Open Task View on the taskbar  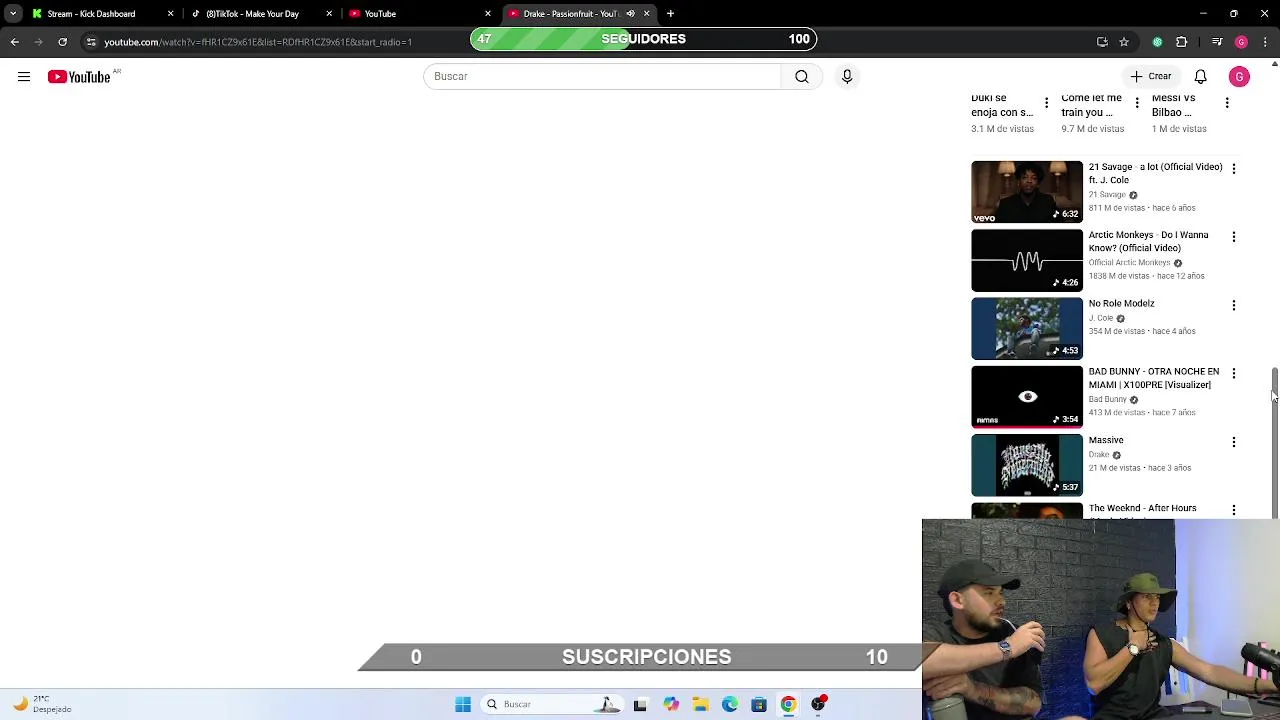(640, 704)
